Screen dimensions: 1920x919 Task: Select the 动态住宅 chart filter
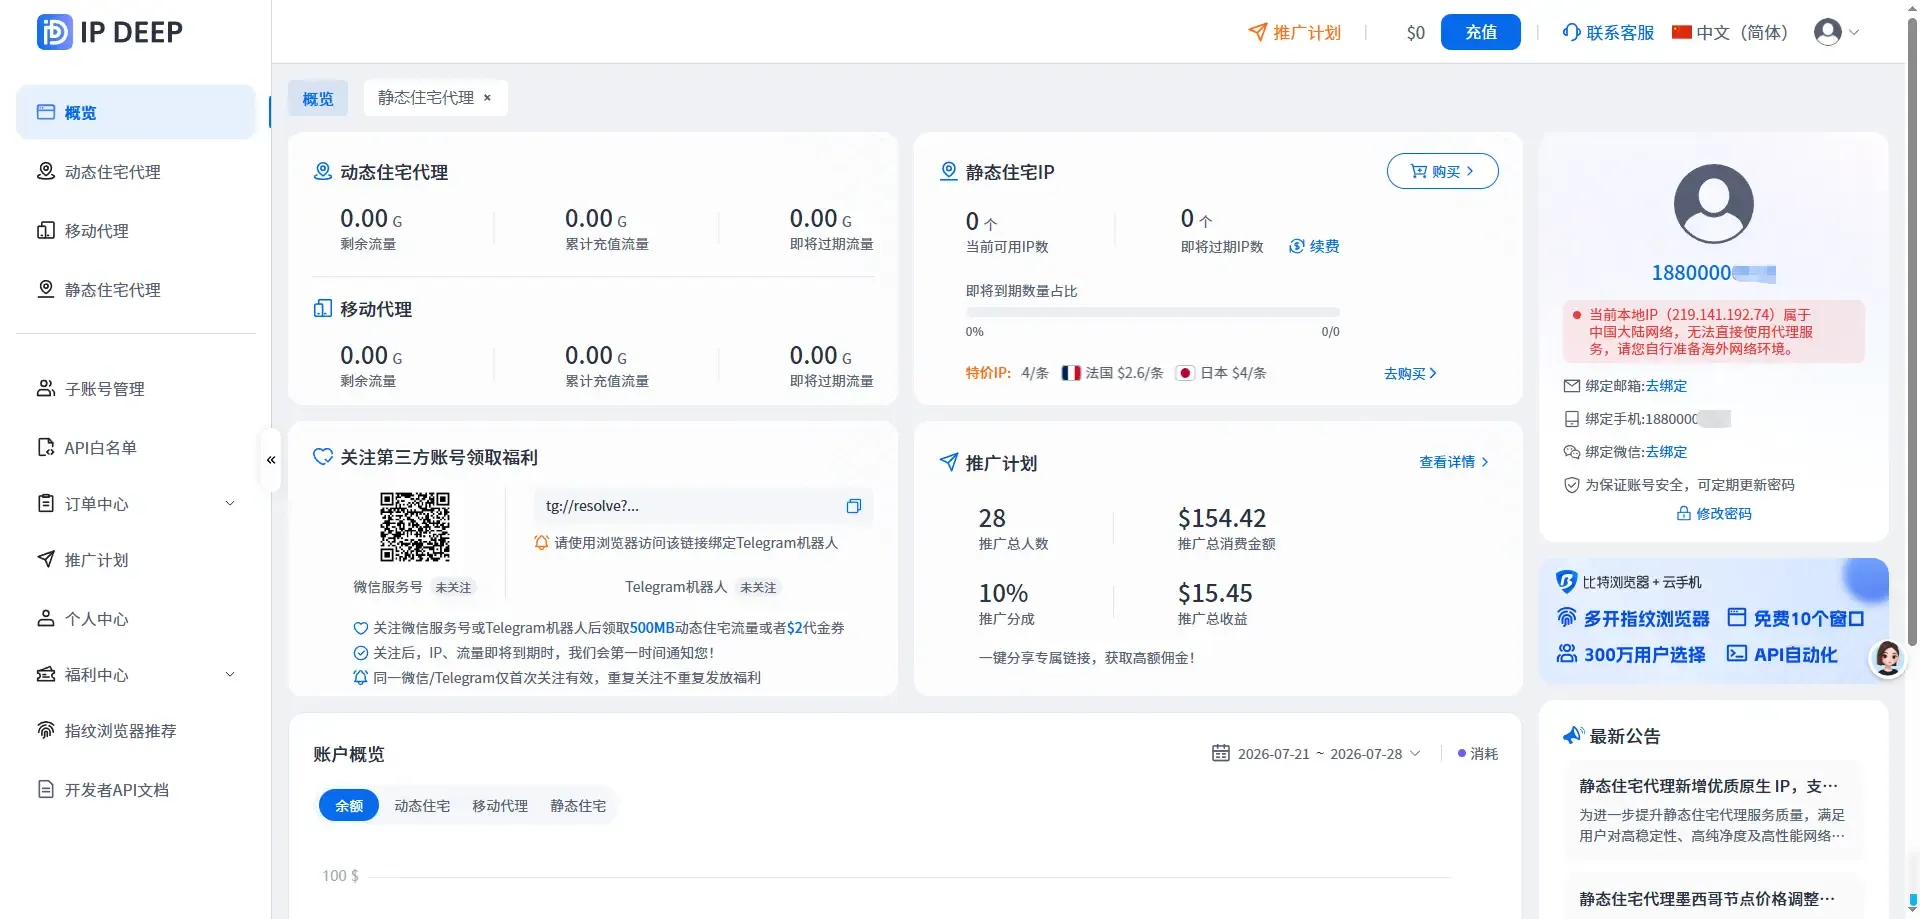click(x=422, y=806)
